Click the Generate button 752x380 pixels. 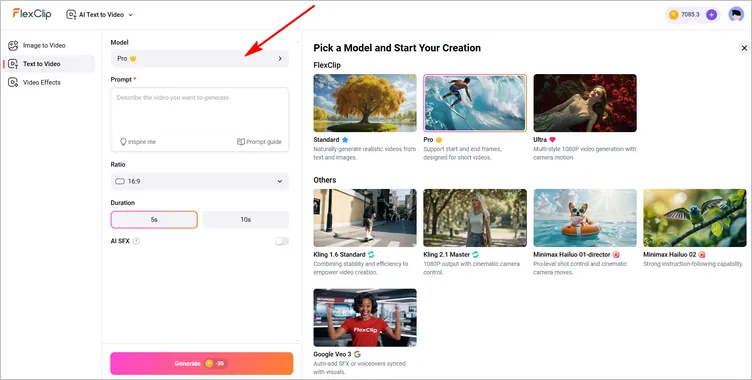click(201, 363)
